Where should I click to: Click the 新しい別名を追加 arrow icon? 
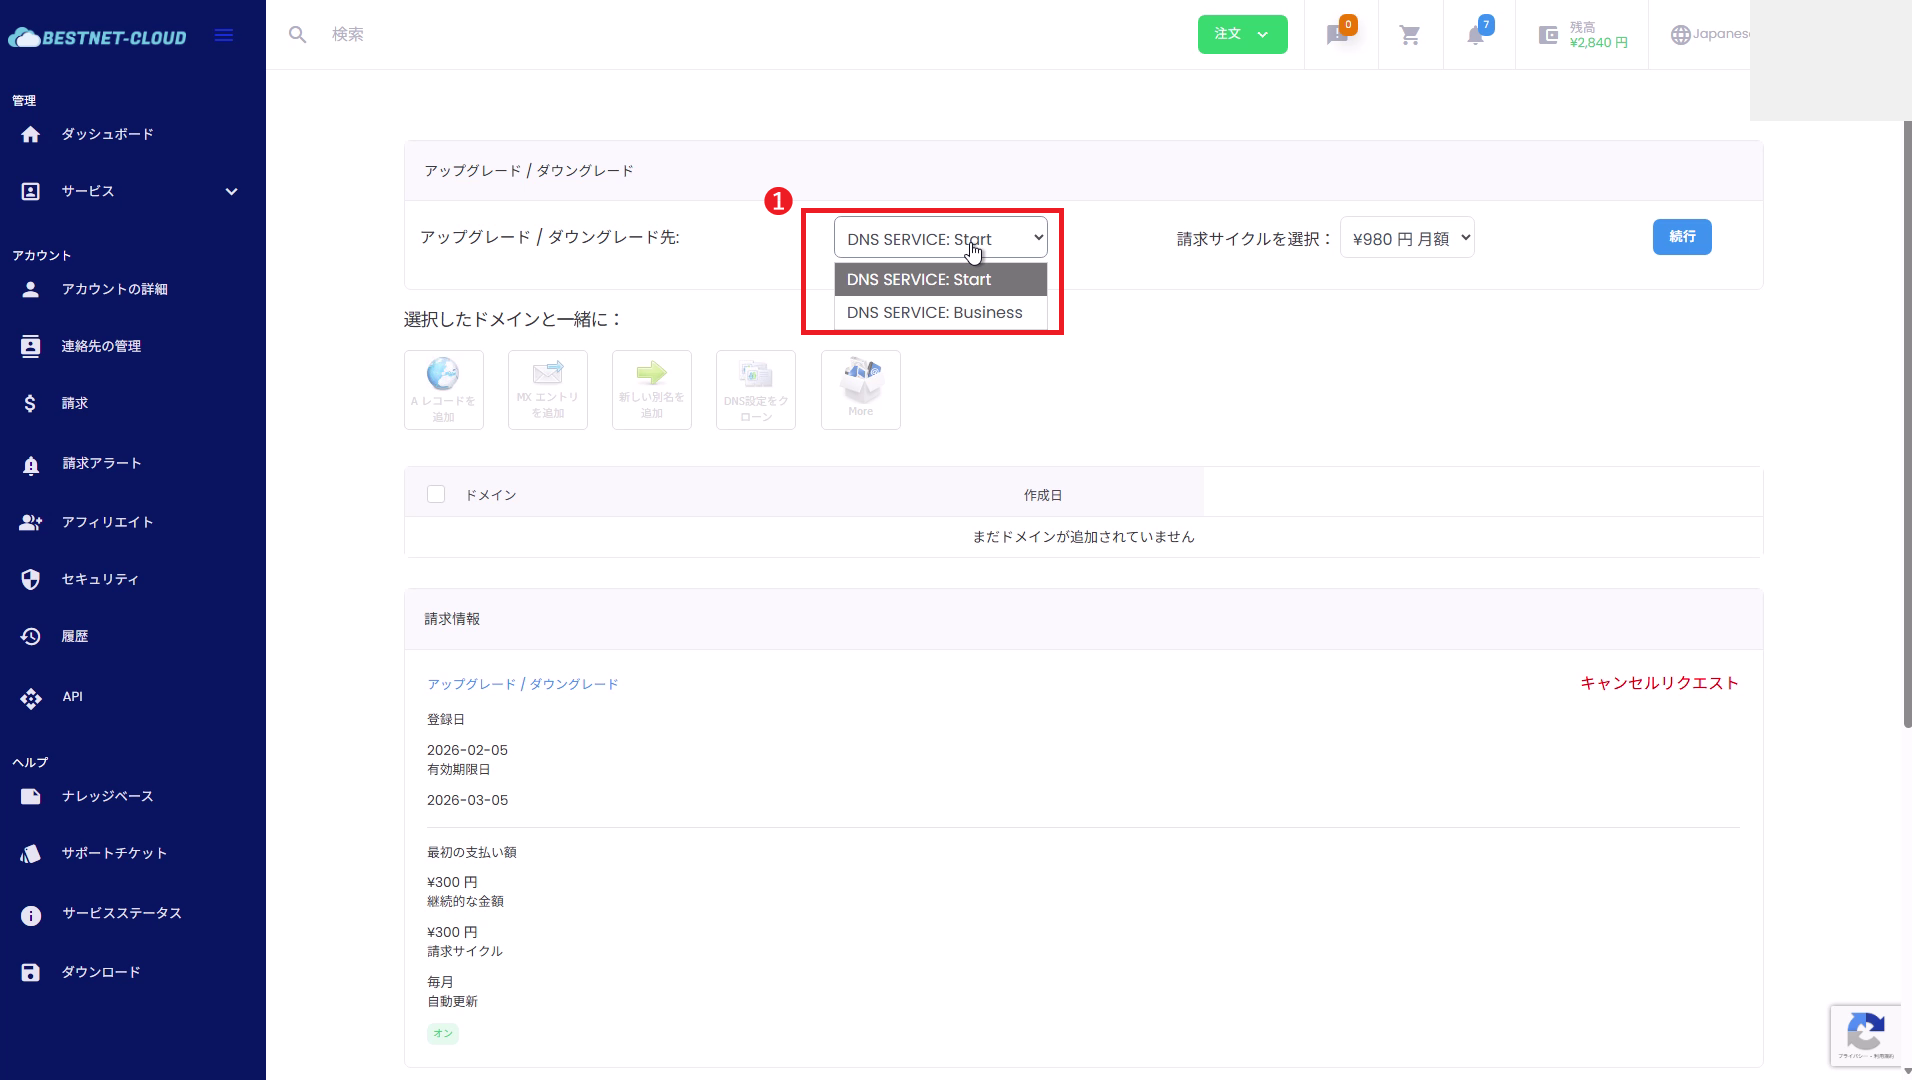(651, 390)
